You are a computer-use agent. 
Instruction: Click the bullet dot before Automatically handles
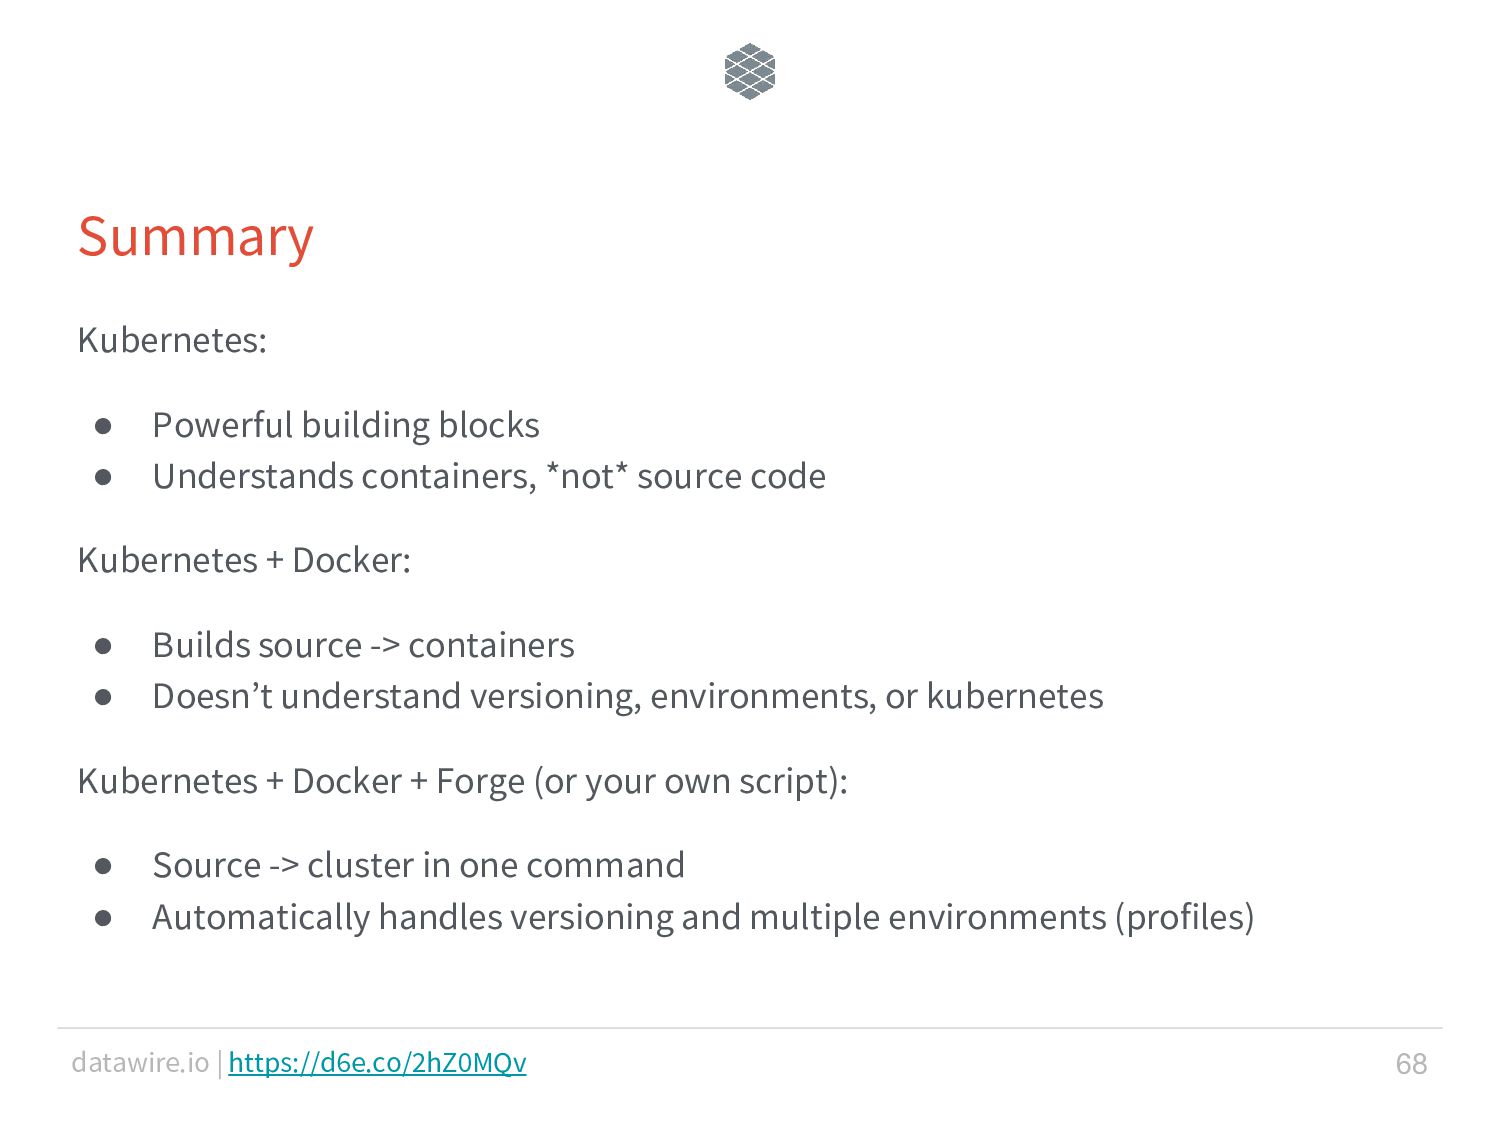coord(103,917)
